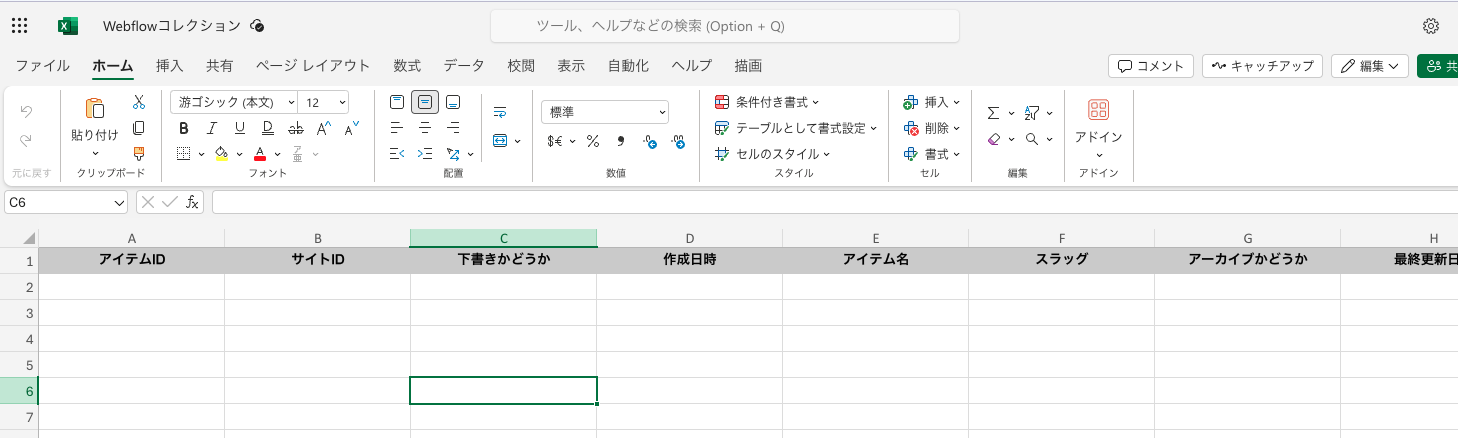Switch to the データ tab

(x=464, y=66)
